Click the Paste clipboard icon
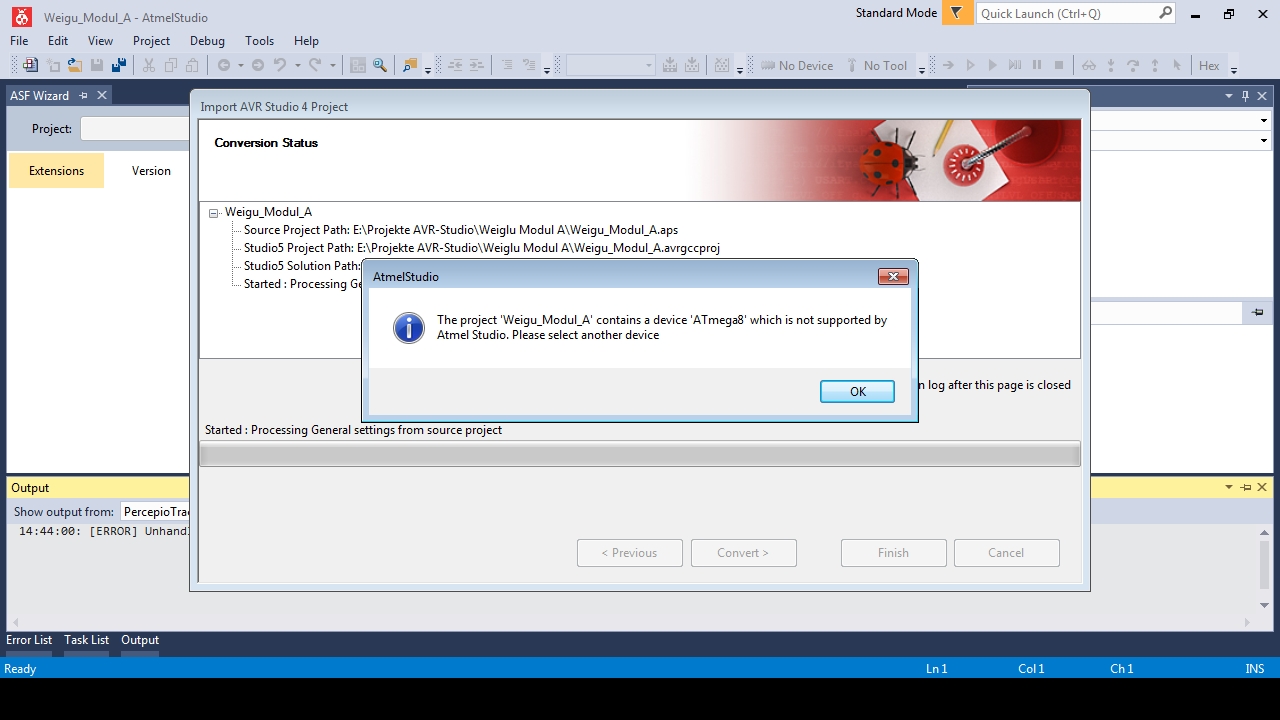Viewport: 1280px width, 720px height. pyautogui.click(x=192, y=65)
